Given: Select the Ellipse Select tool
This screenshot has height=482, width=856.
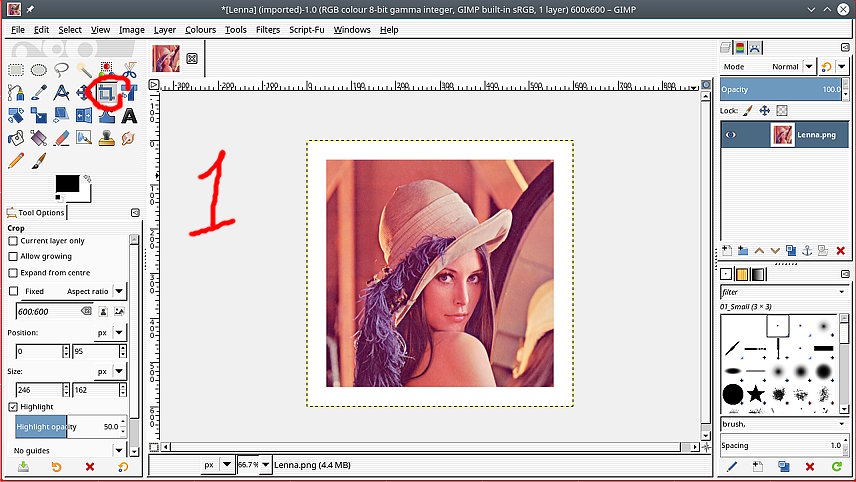Looking at the screenshot, I should 39,70.
